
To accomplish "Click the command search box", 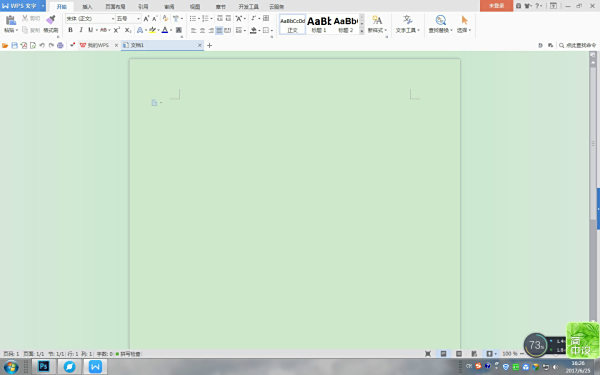I will click(577, 45).
